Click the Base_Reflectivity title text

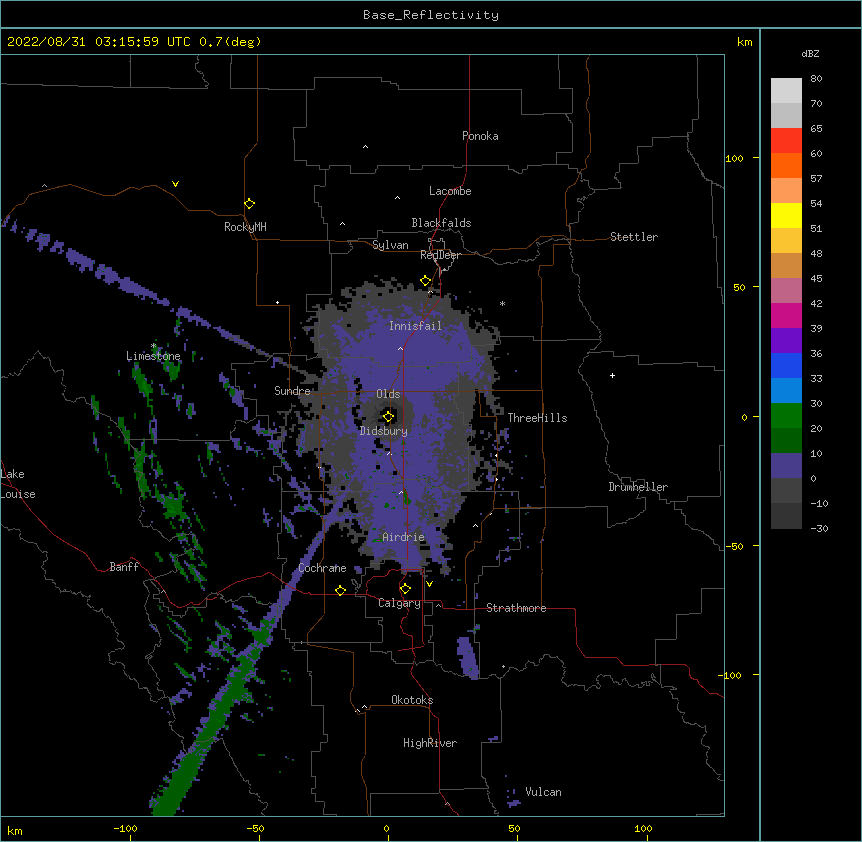coord(431,15)
